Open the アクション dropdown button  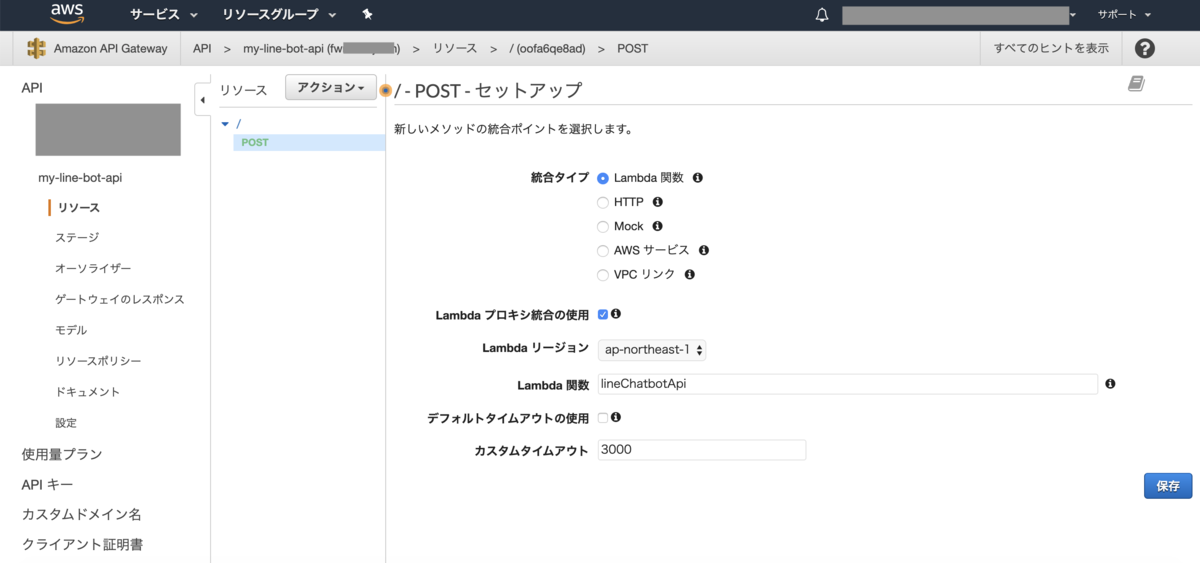tap(331, 88)
